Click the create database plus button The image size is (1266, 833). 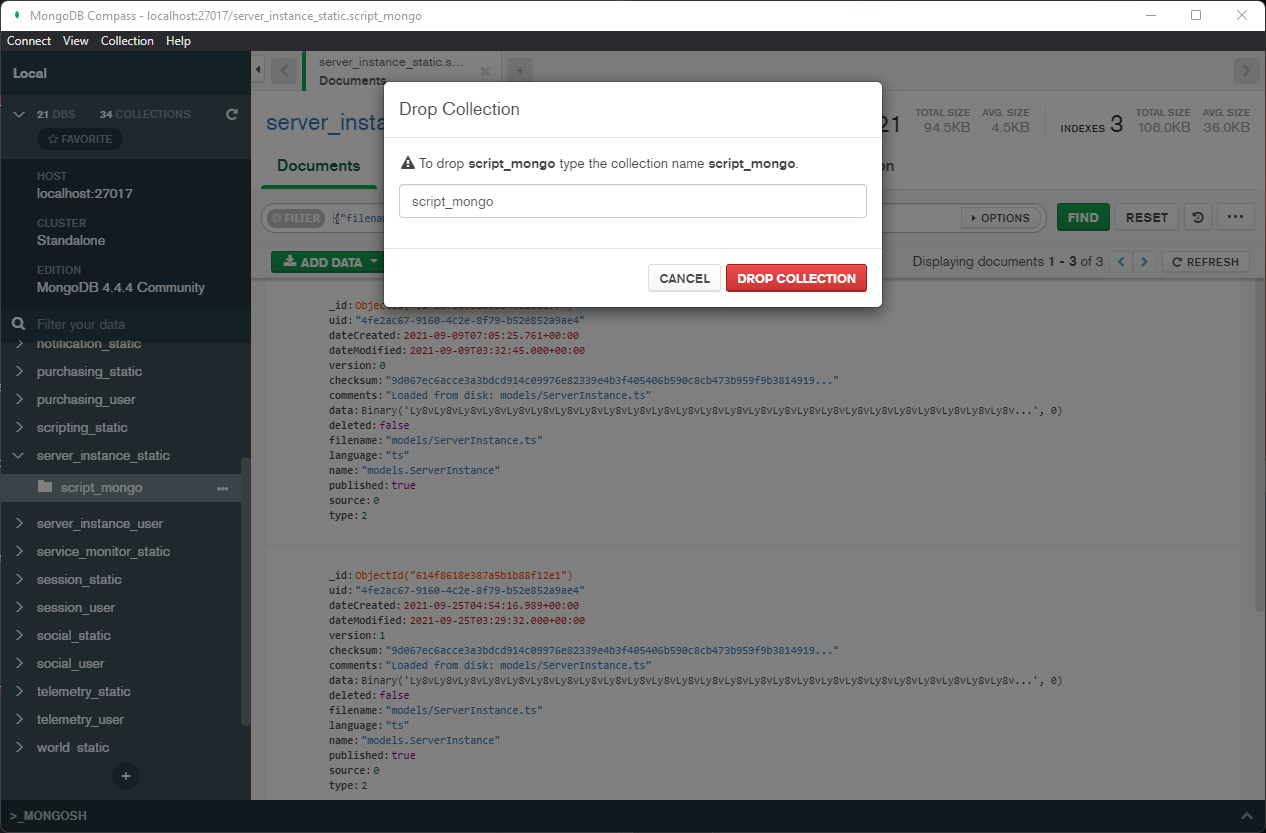coord(126,776)
